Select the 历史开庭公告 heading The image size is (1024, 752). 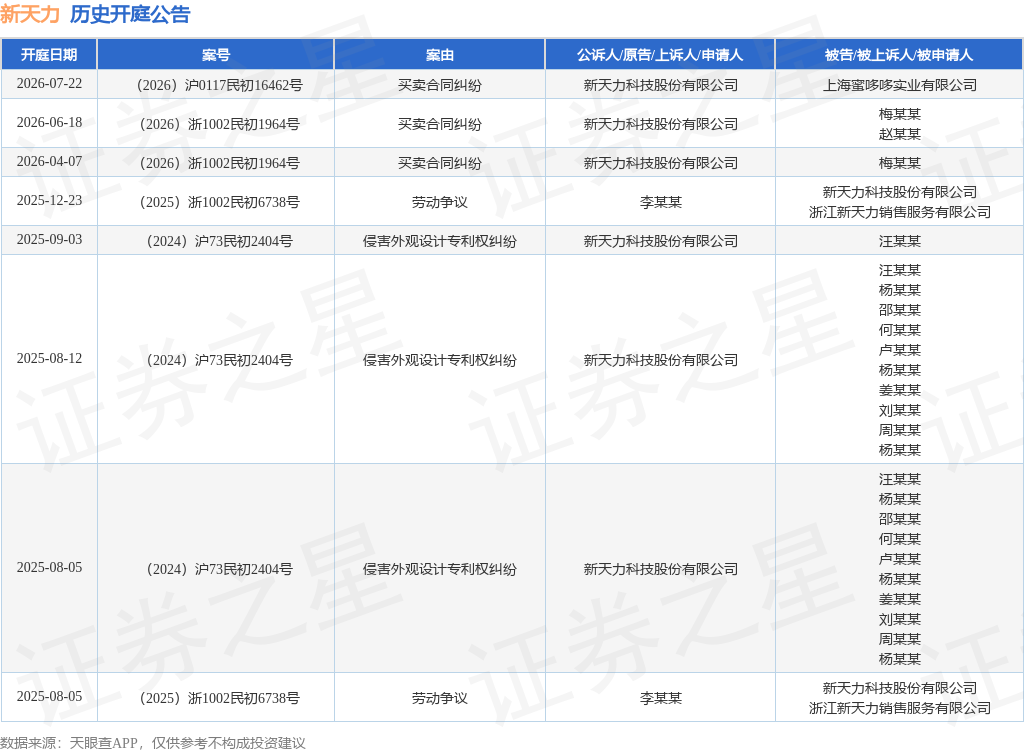click(130, 14)
